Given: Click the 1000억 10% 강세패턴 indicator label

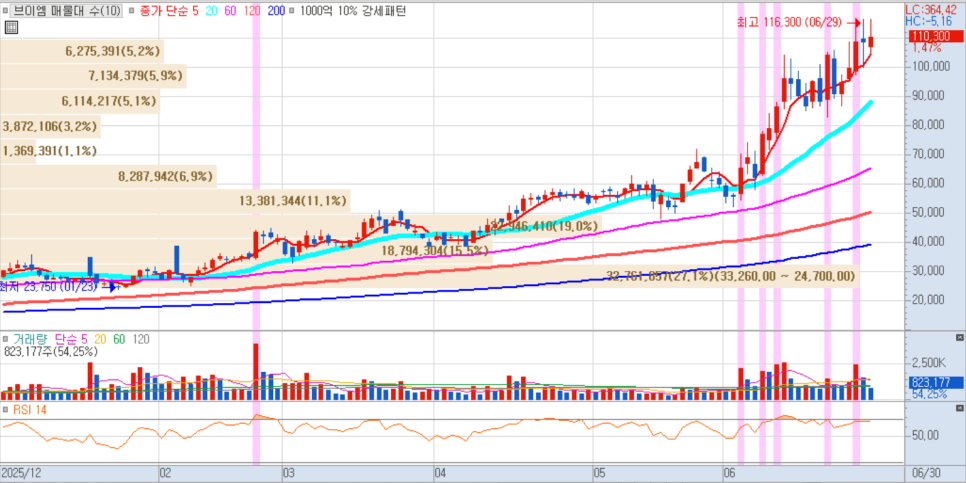Looking at the screenshot, I should 353,11.
